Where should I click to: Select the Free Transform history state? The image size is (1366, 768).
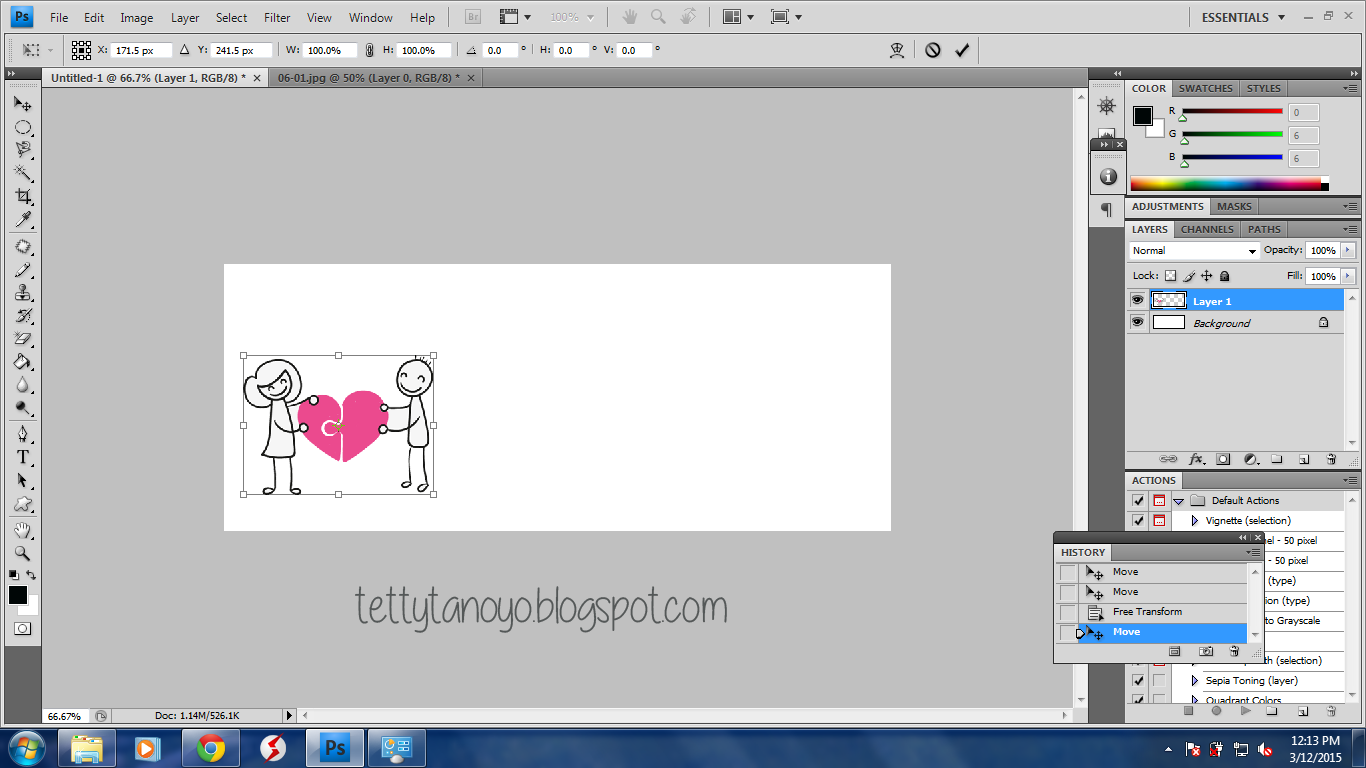click(x=1147, y=612)
